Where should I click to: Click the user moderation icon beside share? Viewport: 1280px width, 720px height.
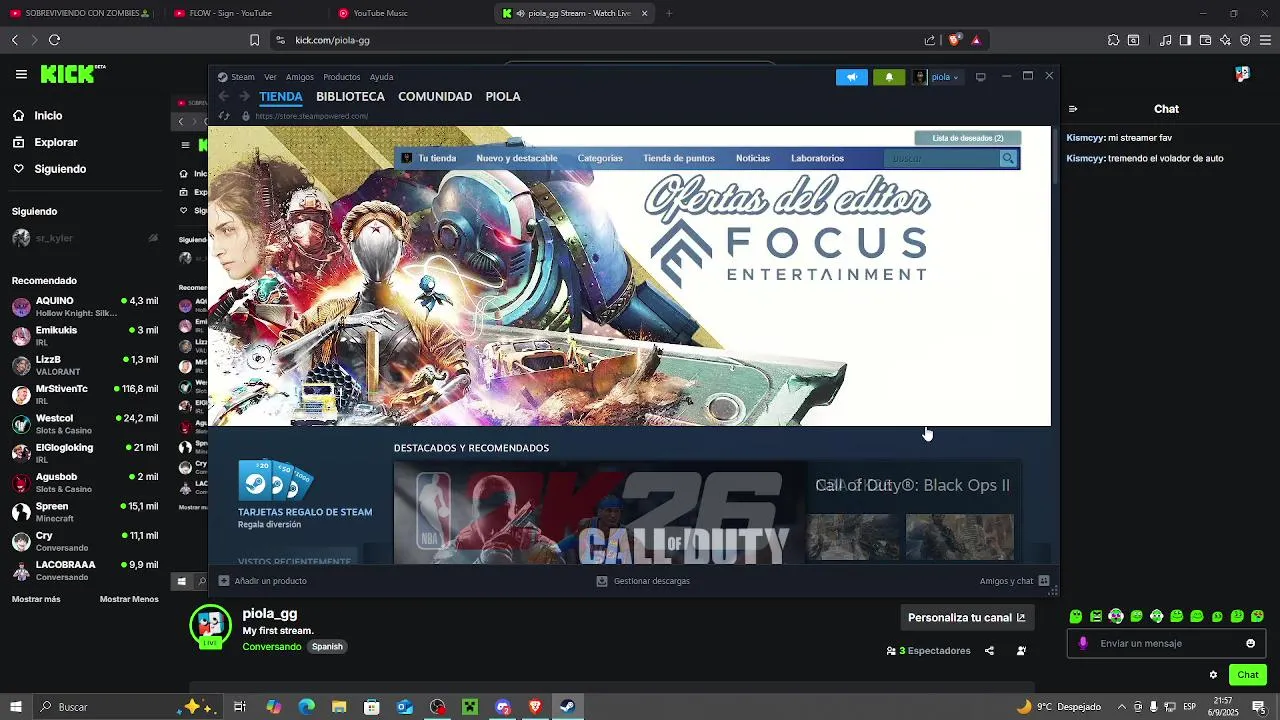pyautogui.click(x=1021, y=651)
